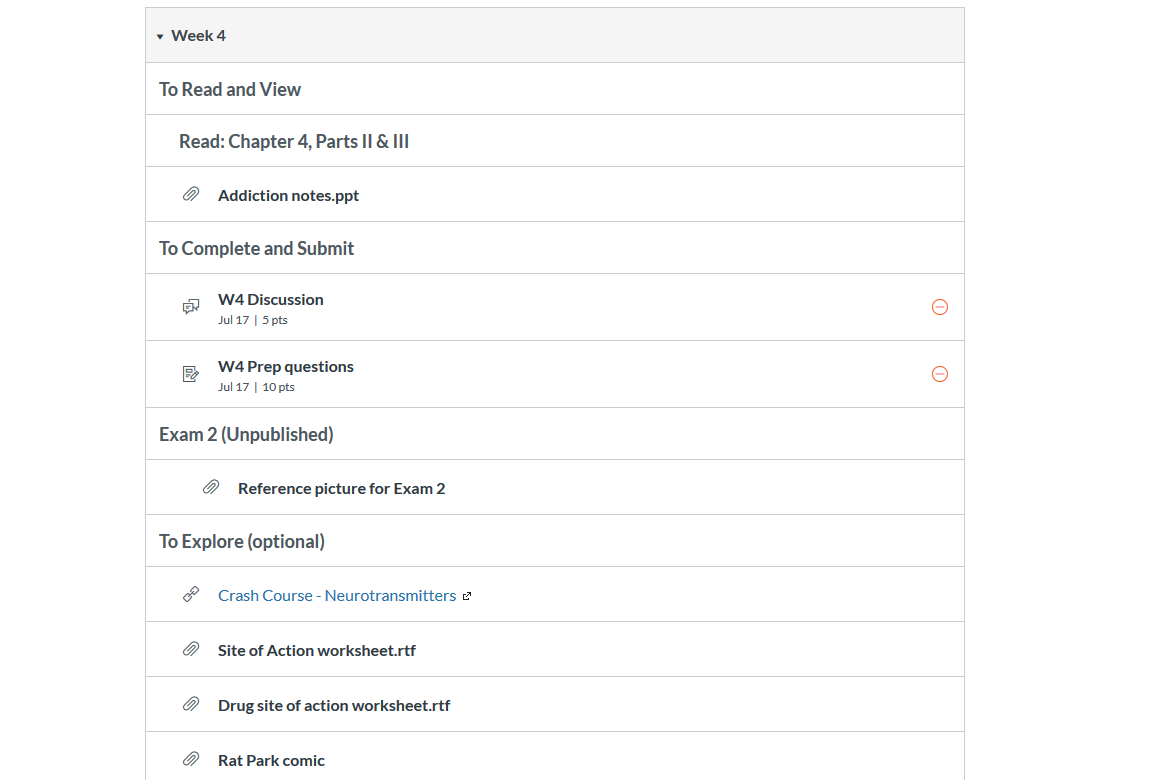Screen dimensions: 1170x780
Task: Click the paperclip icon beside Drug site of action worksheet.rtf
Action: point(191,704)
